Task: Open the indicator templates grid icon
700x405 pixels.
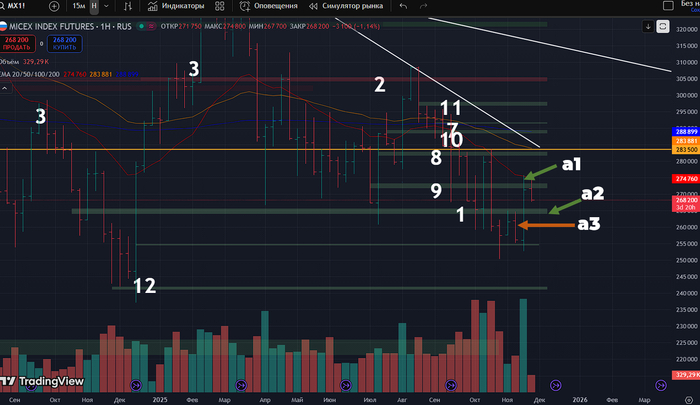Action: (x=218, y=6)
